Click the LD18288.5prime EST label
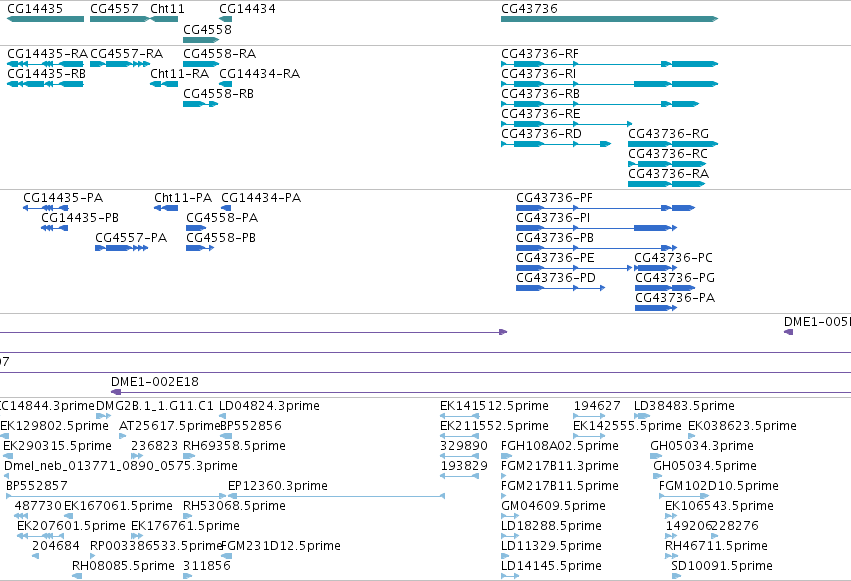 551,526
